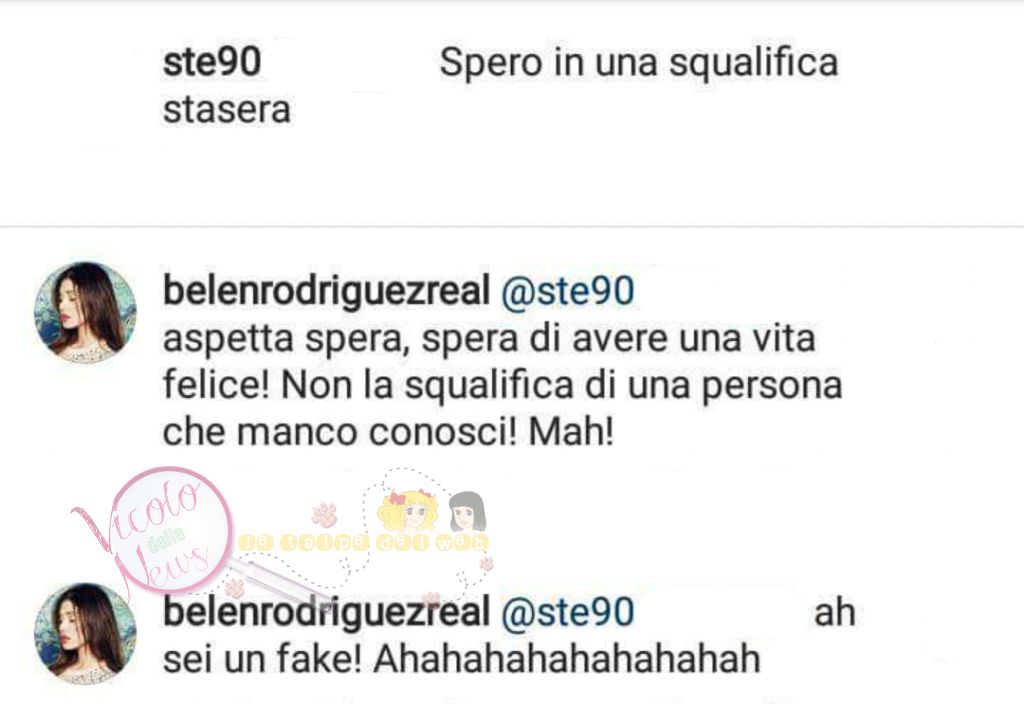
Task: Click the 'che manco conosci! Mah!' line
Action: click(389, 432)
